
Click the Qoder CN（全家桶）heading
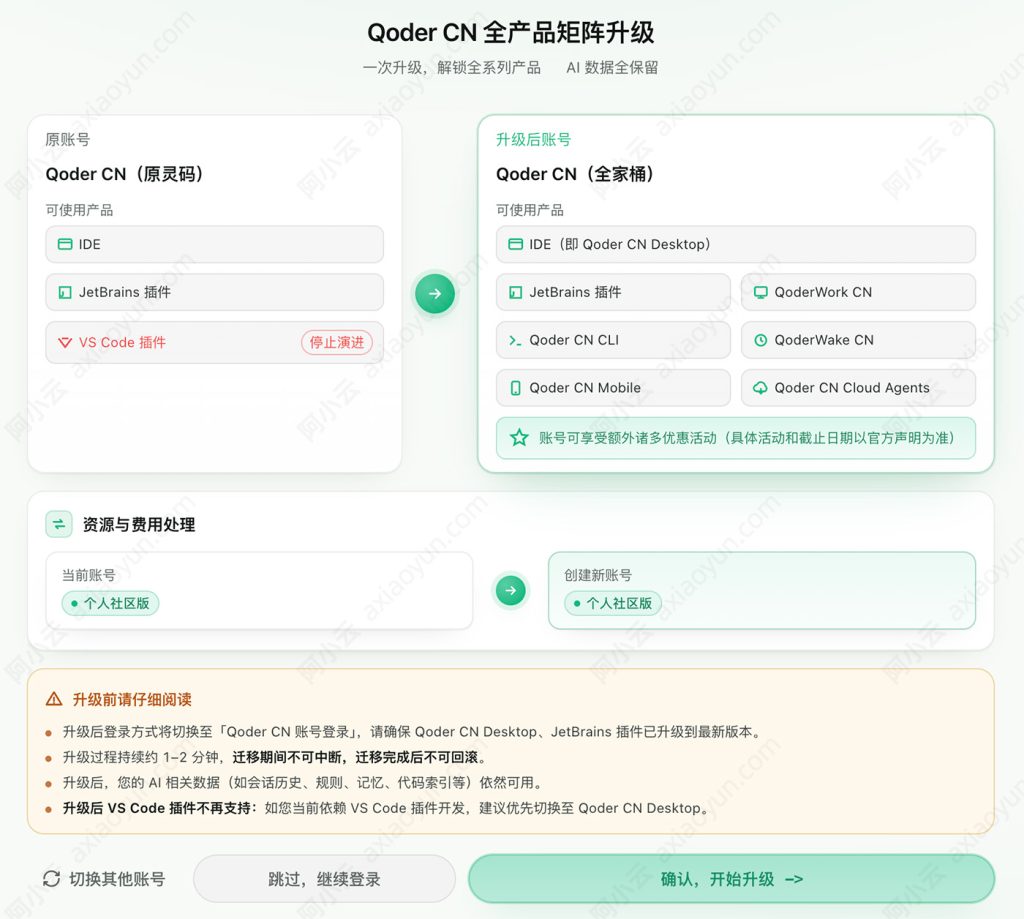point(575,174)
